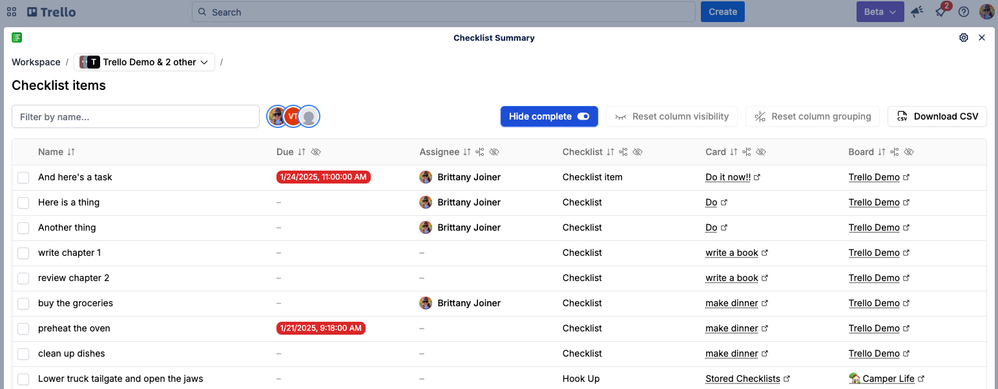Expand the Trello Demo & 2 other dropdown
998x389 pixels.
tap(144, 62)
